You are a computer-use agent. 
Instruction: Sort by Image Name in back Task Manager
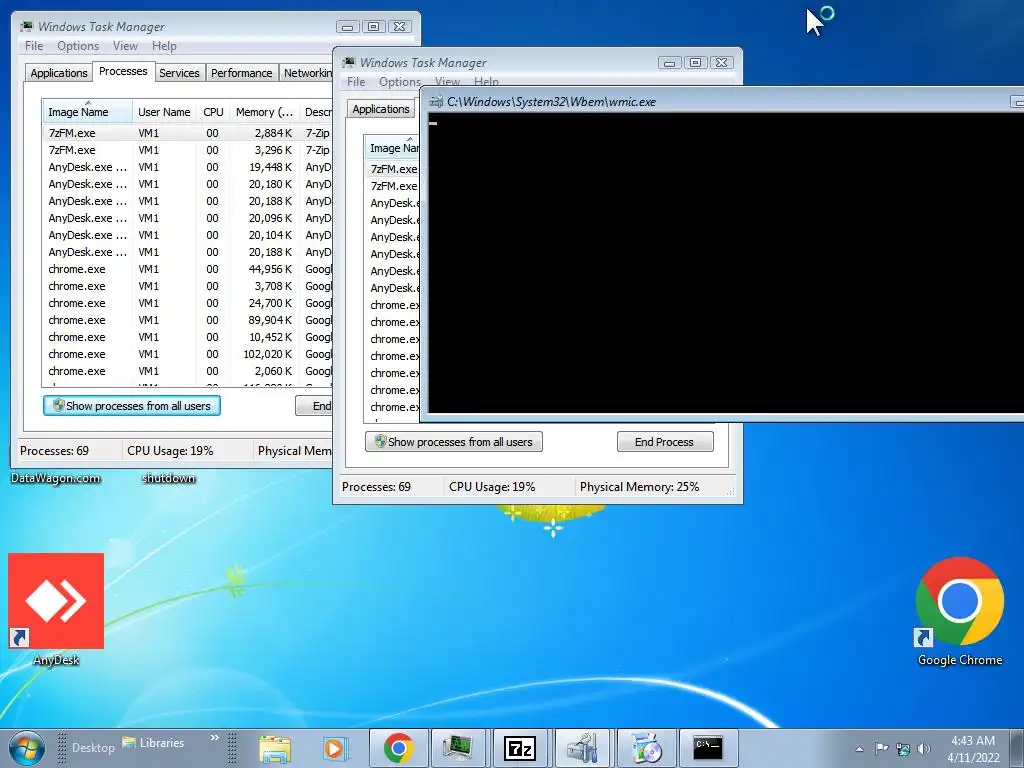tap(87, 112)
